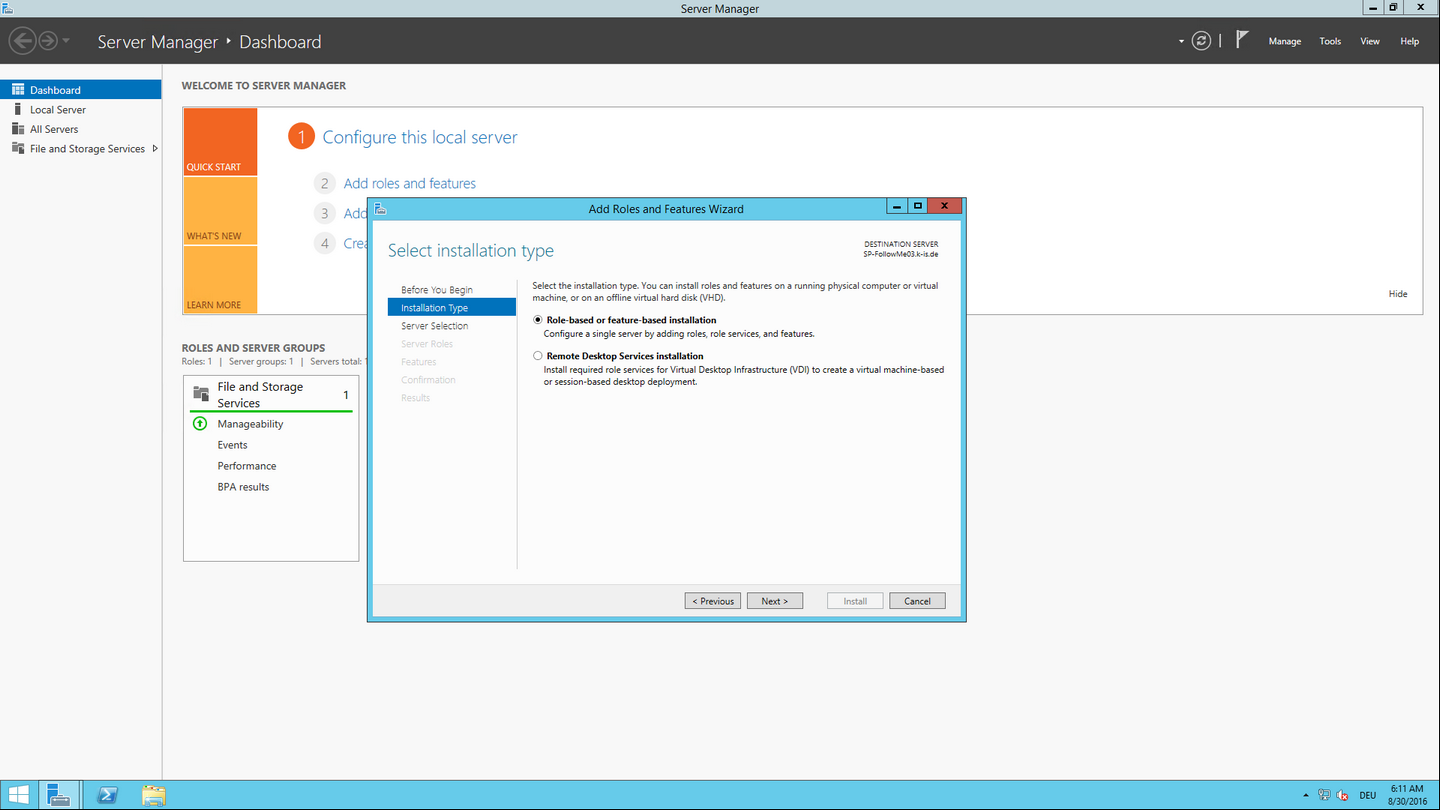This screenshot has width=1440, height=810.
Task: Open the notifications flag
Action: 1242,40
